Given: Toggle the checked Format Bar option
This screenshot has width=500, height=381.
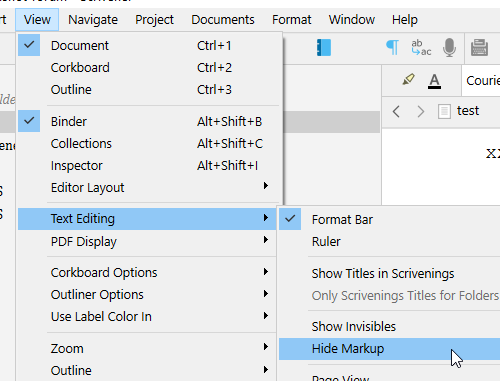Looking at the screenshot, I should pos(389,219).
